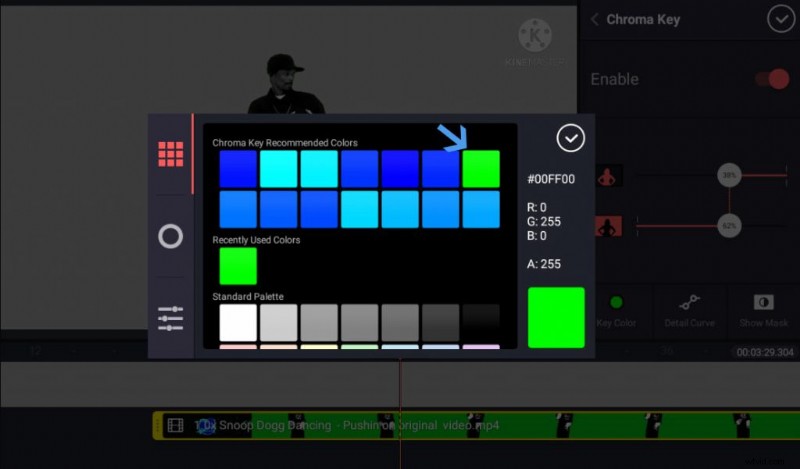Confirm color with picker checkmark
800x469 pixels.
pyautogui.click(x=570, y=138)
